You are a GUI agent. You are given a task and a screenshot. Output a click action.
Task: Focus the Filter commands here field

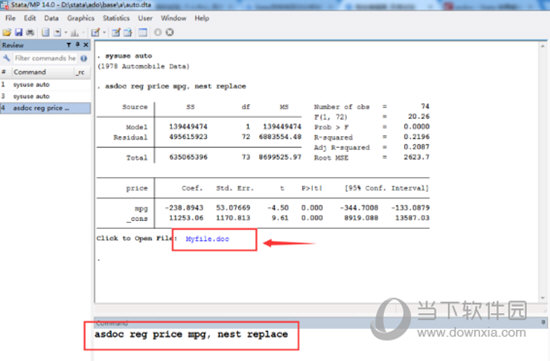click(45, 58)
